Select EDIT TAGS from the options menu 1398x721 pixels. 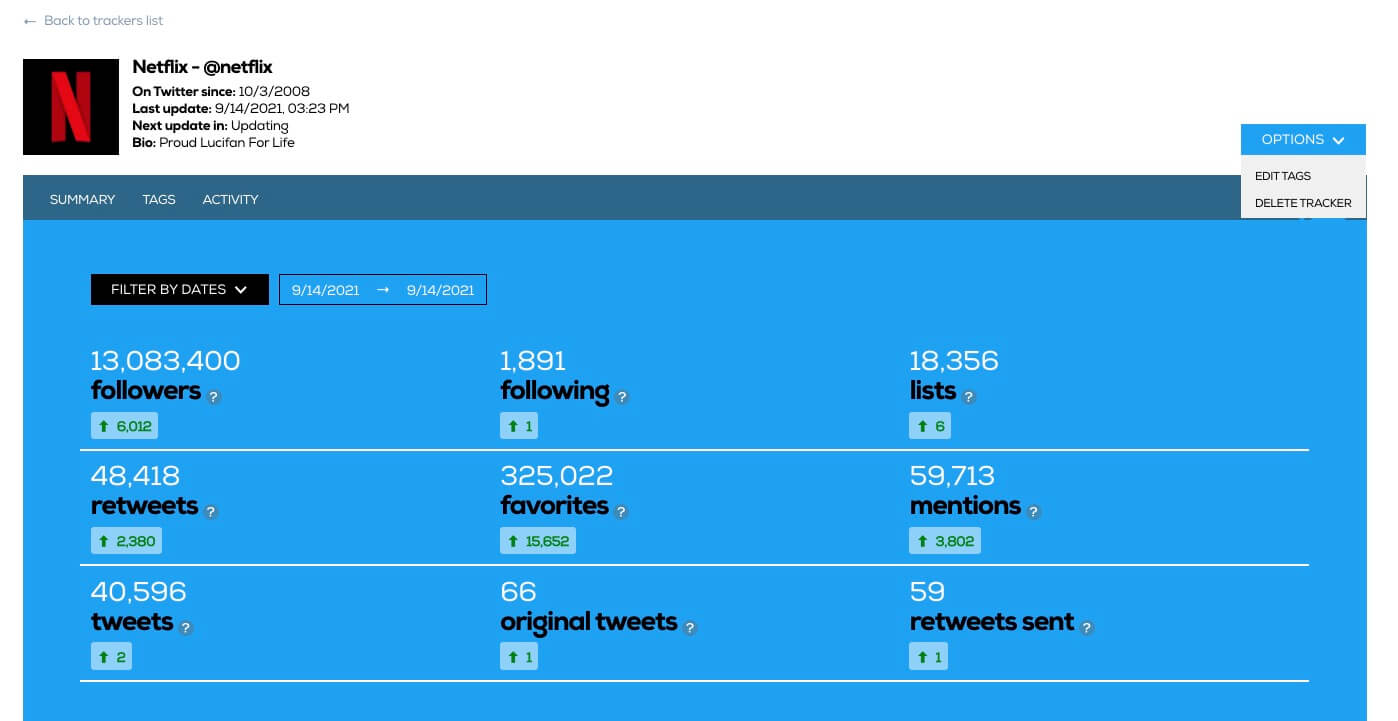[1282, 176]
